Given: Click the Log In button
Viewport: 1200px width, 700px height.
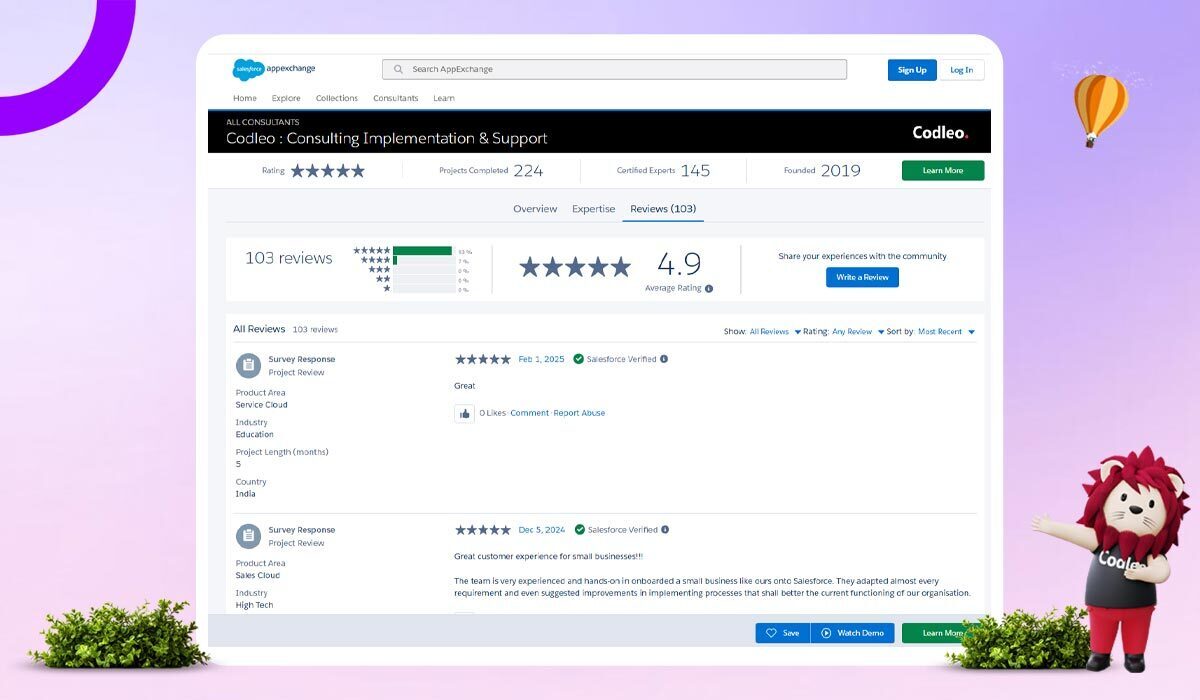Looking at the screenshot, I should 962,70.
